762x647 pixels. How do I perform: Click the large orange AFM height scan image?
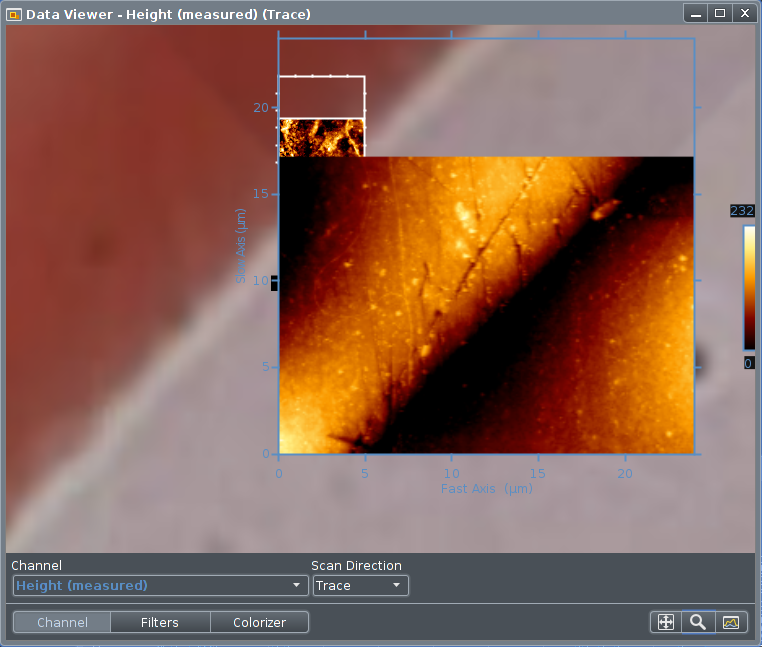[x=486, y=305]
